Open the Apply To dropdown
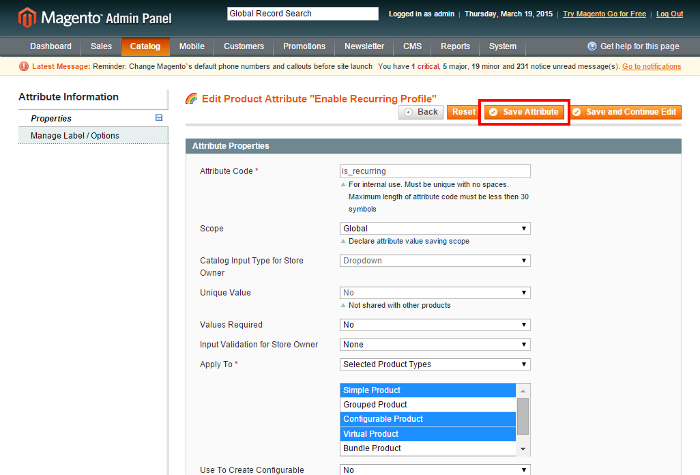700x475 pixels. tap(435, 364)
